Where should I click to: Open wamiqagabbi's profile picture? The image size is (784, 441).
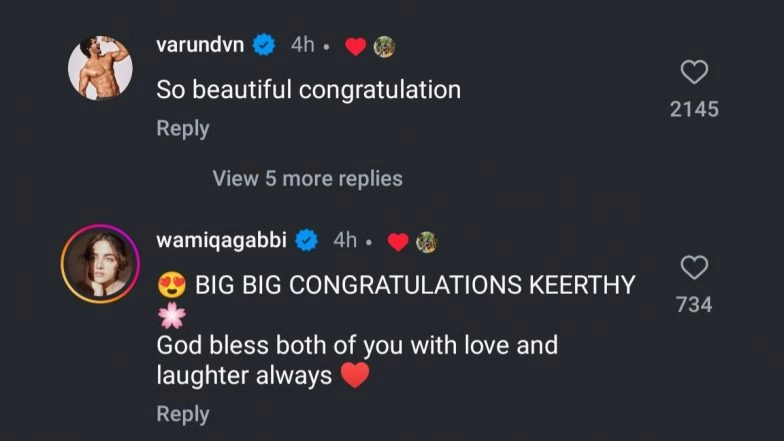(99, 264)
